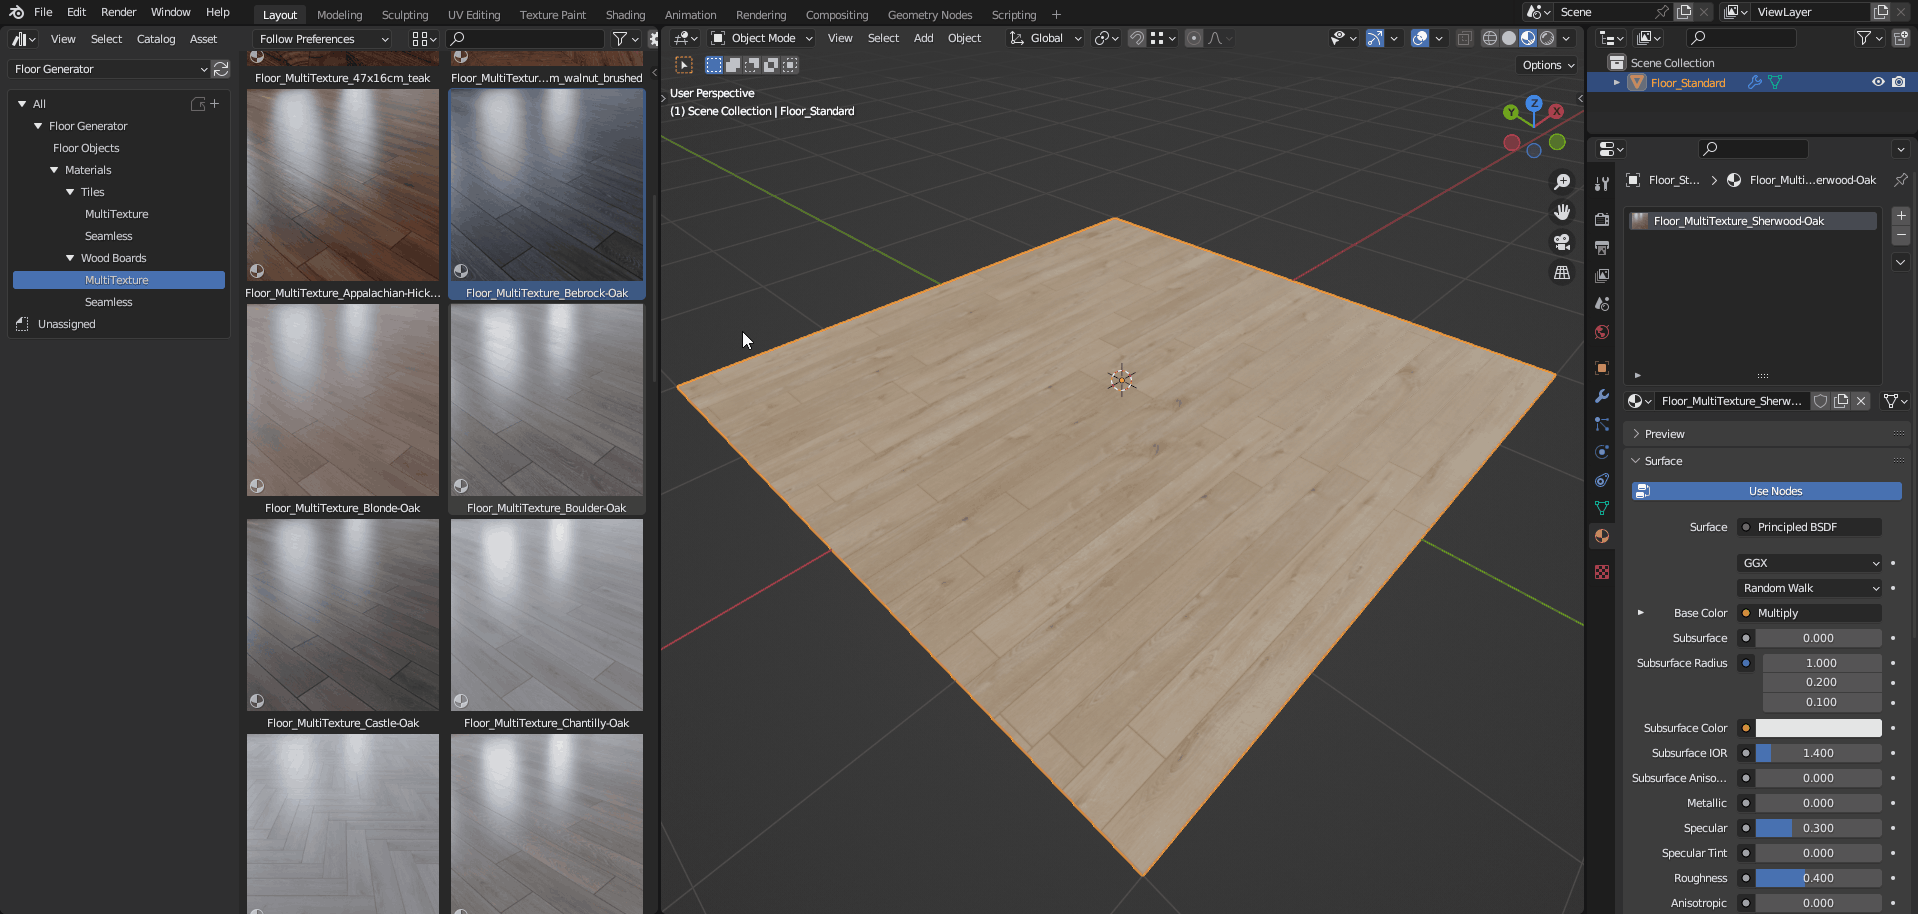Viewport: 1918px width, 914px height.
Task: Select the Seamless catalog under Tiles
Action: pyautogui.click(x=108, y=236)
